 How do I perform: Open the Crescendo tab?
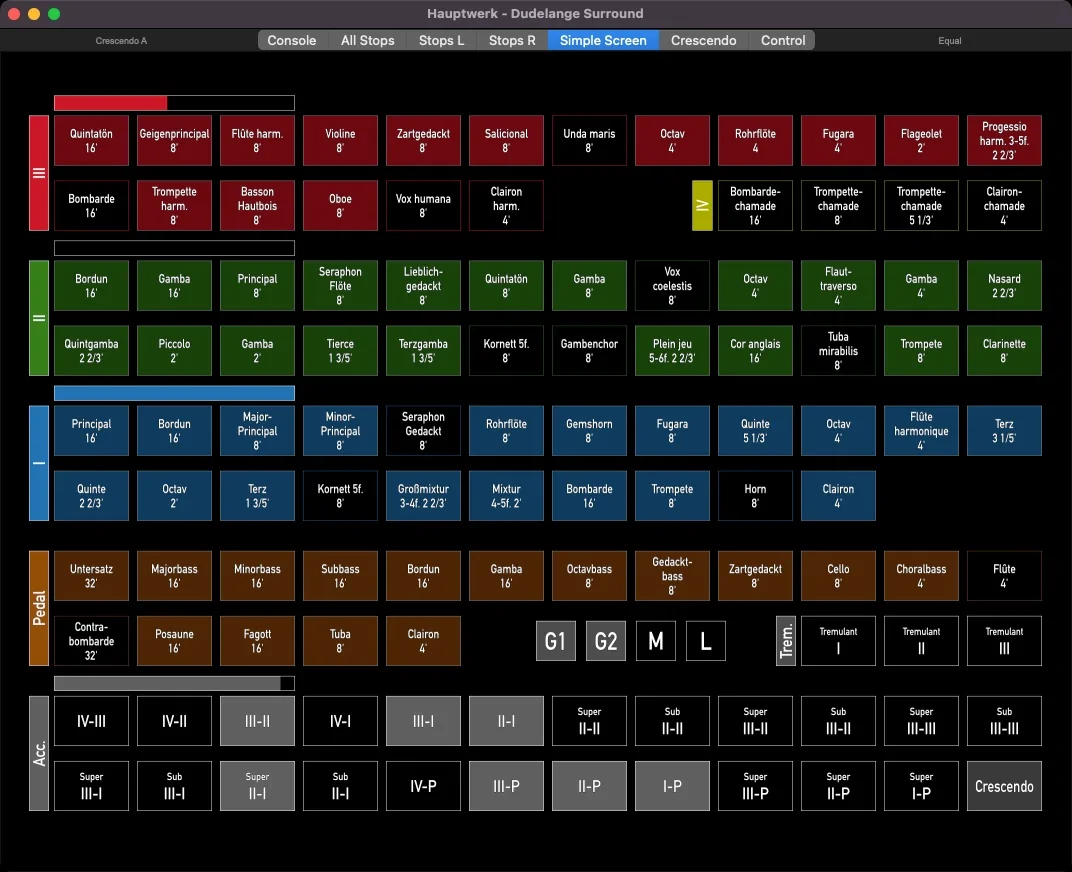[703, 40]
